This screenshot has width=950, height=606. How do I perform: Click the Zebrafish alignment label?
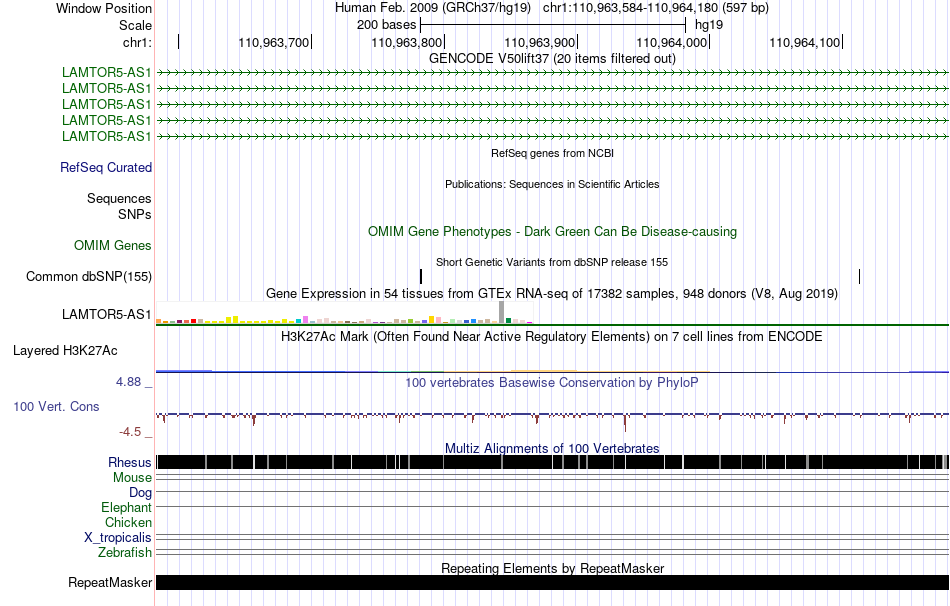point(125,552)
